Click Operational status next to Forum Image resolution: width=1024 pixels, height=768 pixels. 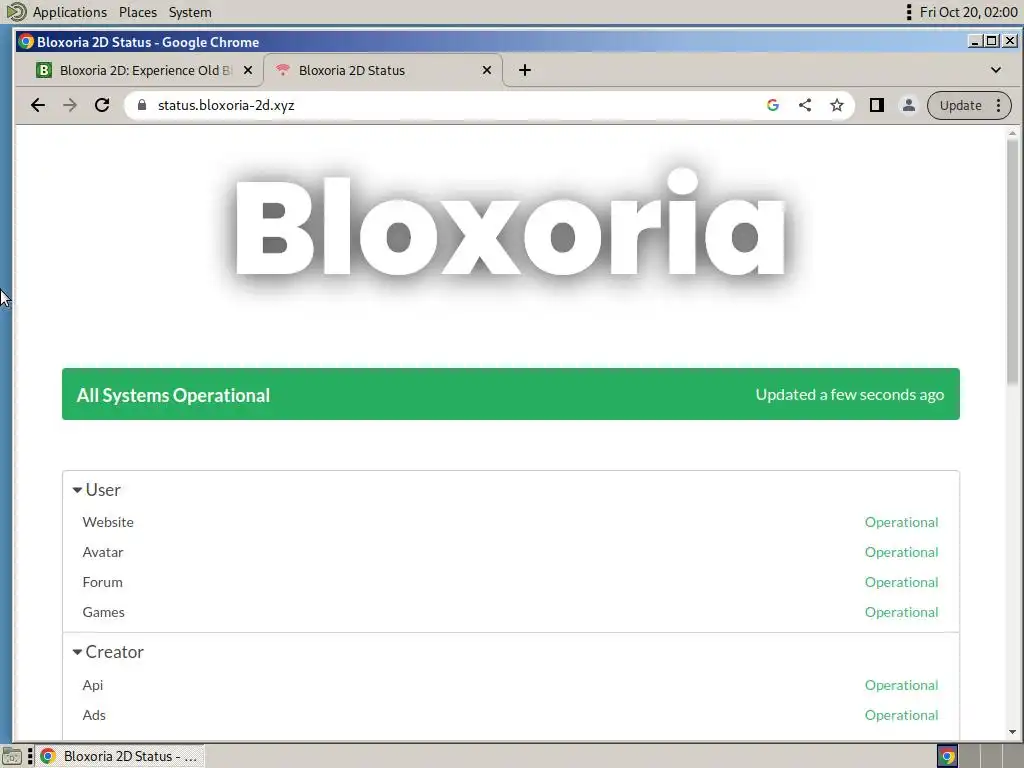pos(901,583)
